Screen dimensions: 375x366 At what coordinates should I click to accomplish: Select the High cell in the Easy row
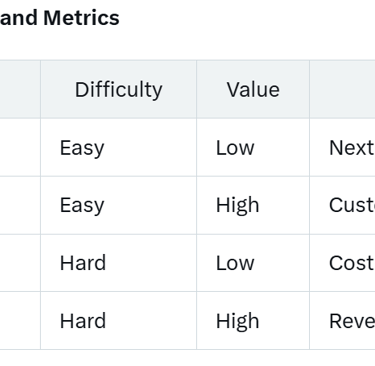click(x=253, y=205)
